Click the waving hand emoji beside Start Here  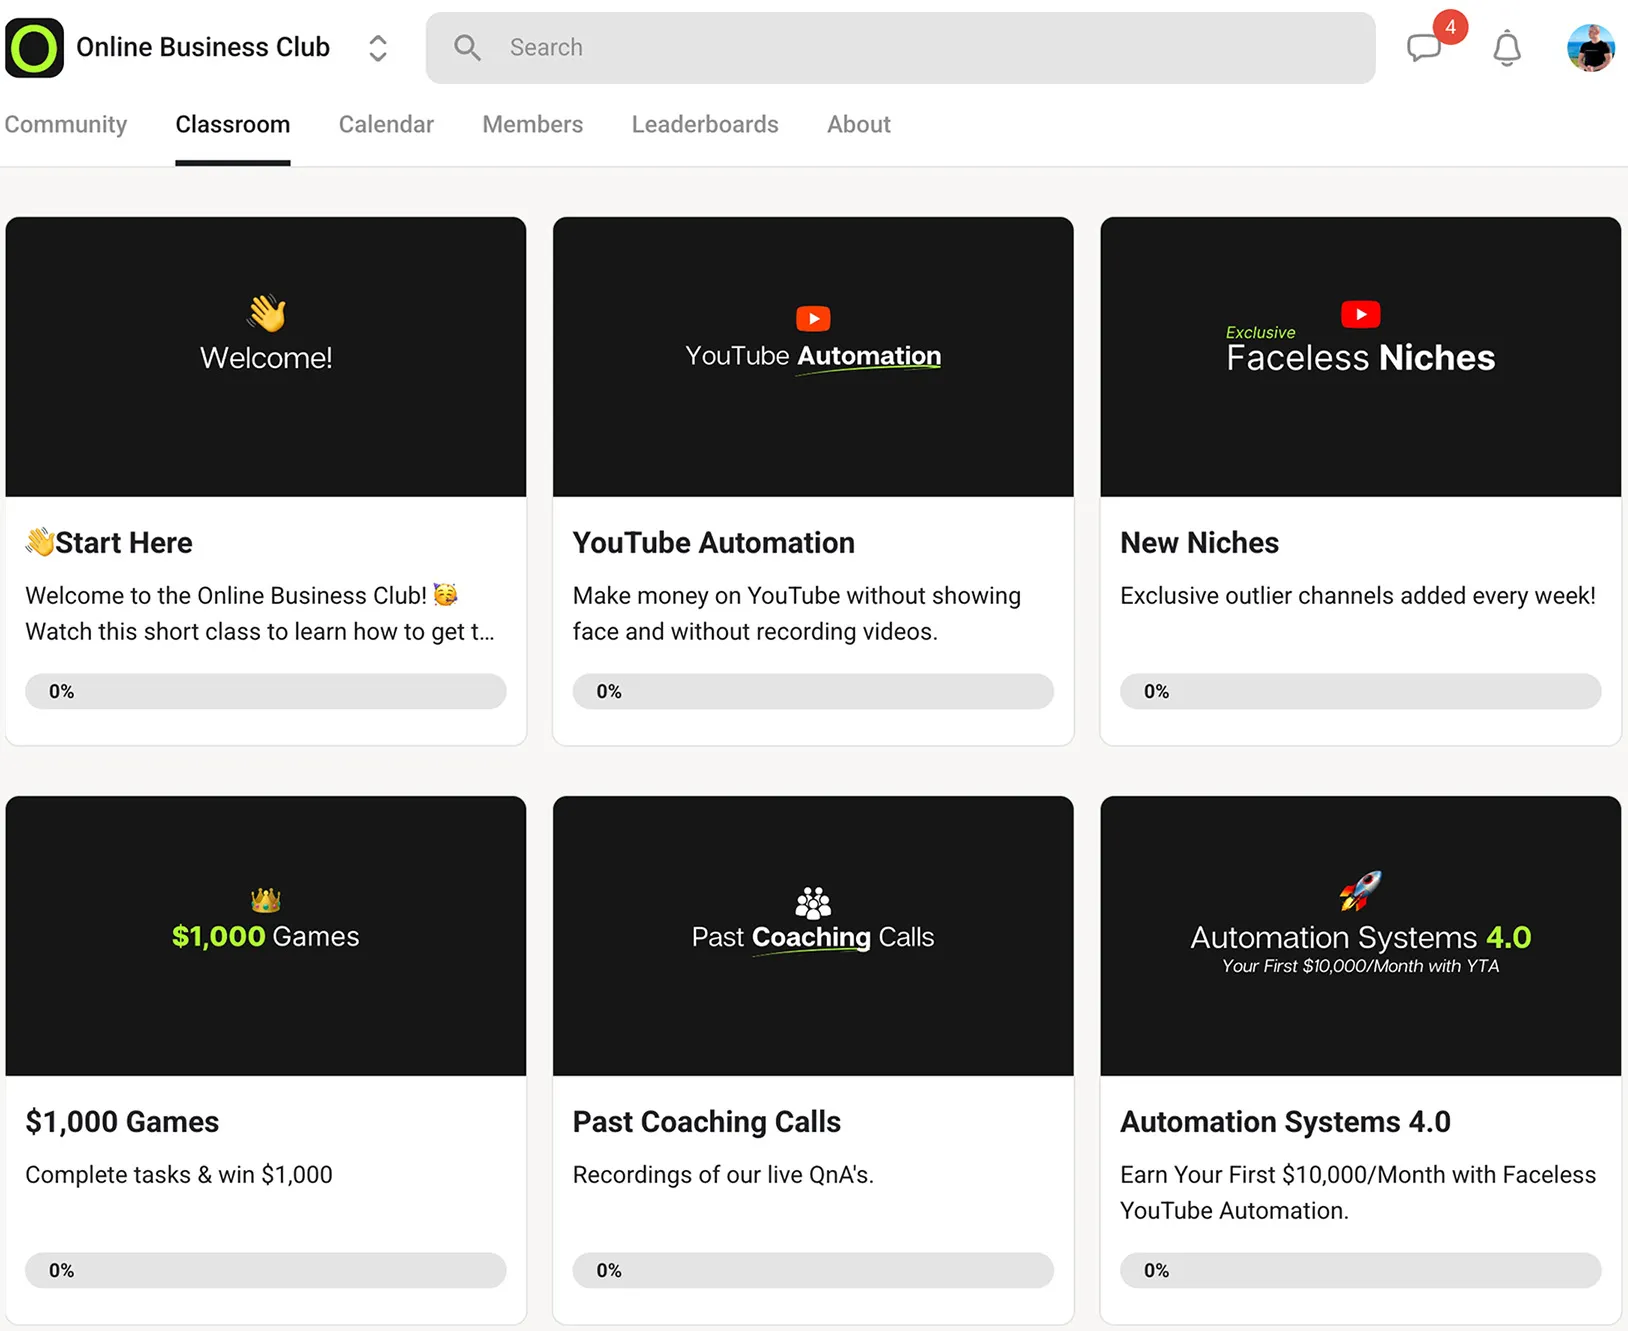[x=40, y=542]
